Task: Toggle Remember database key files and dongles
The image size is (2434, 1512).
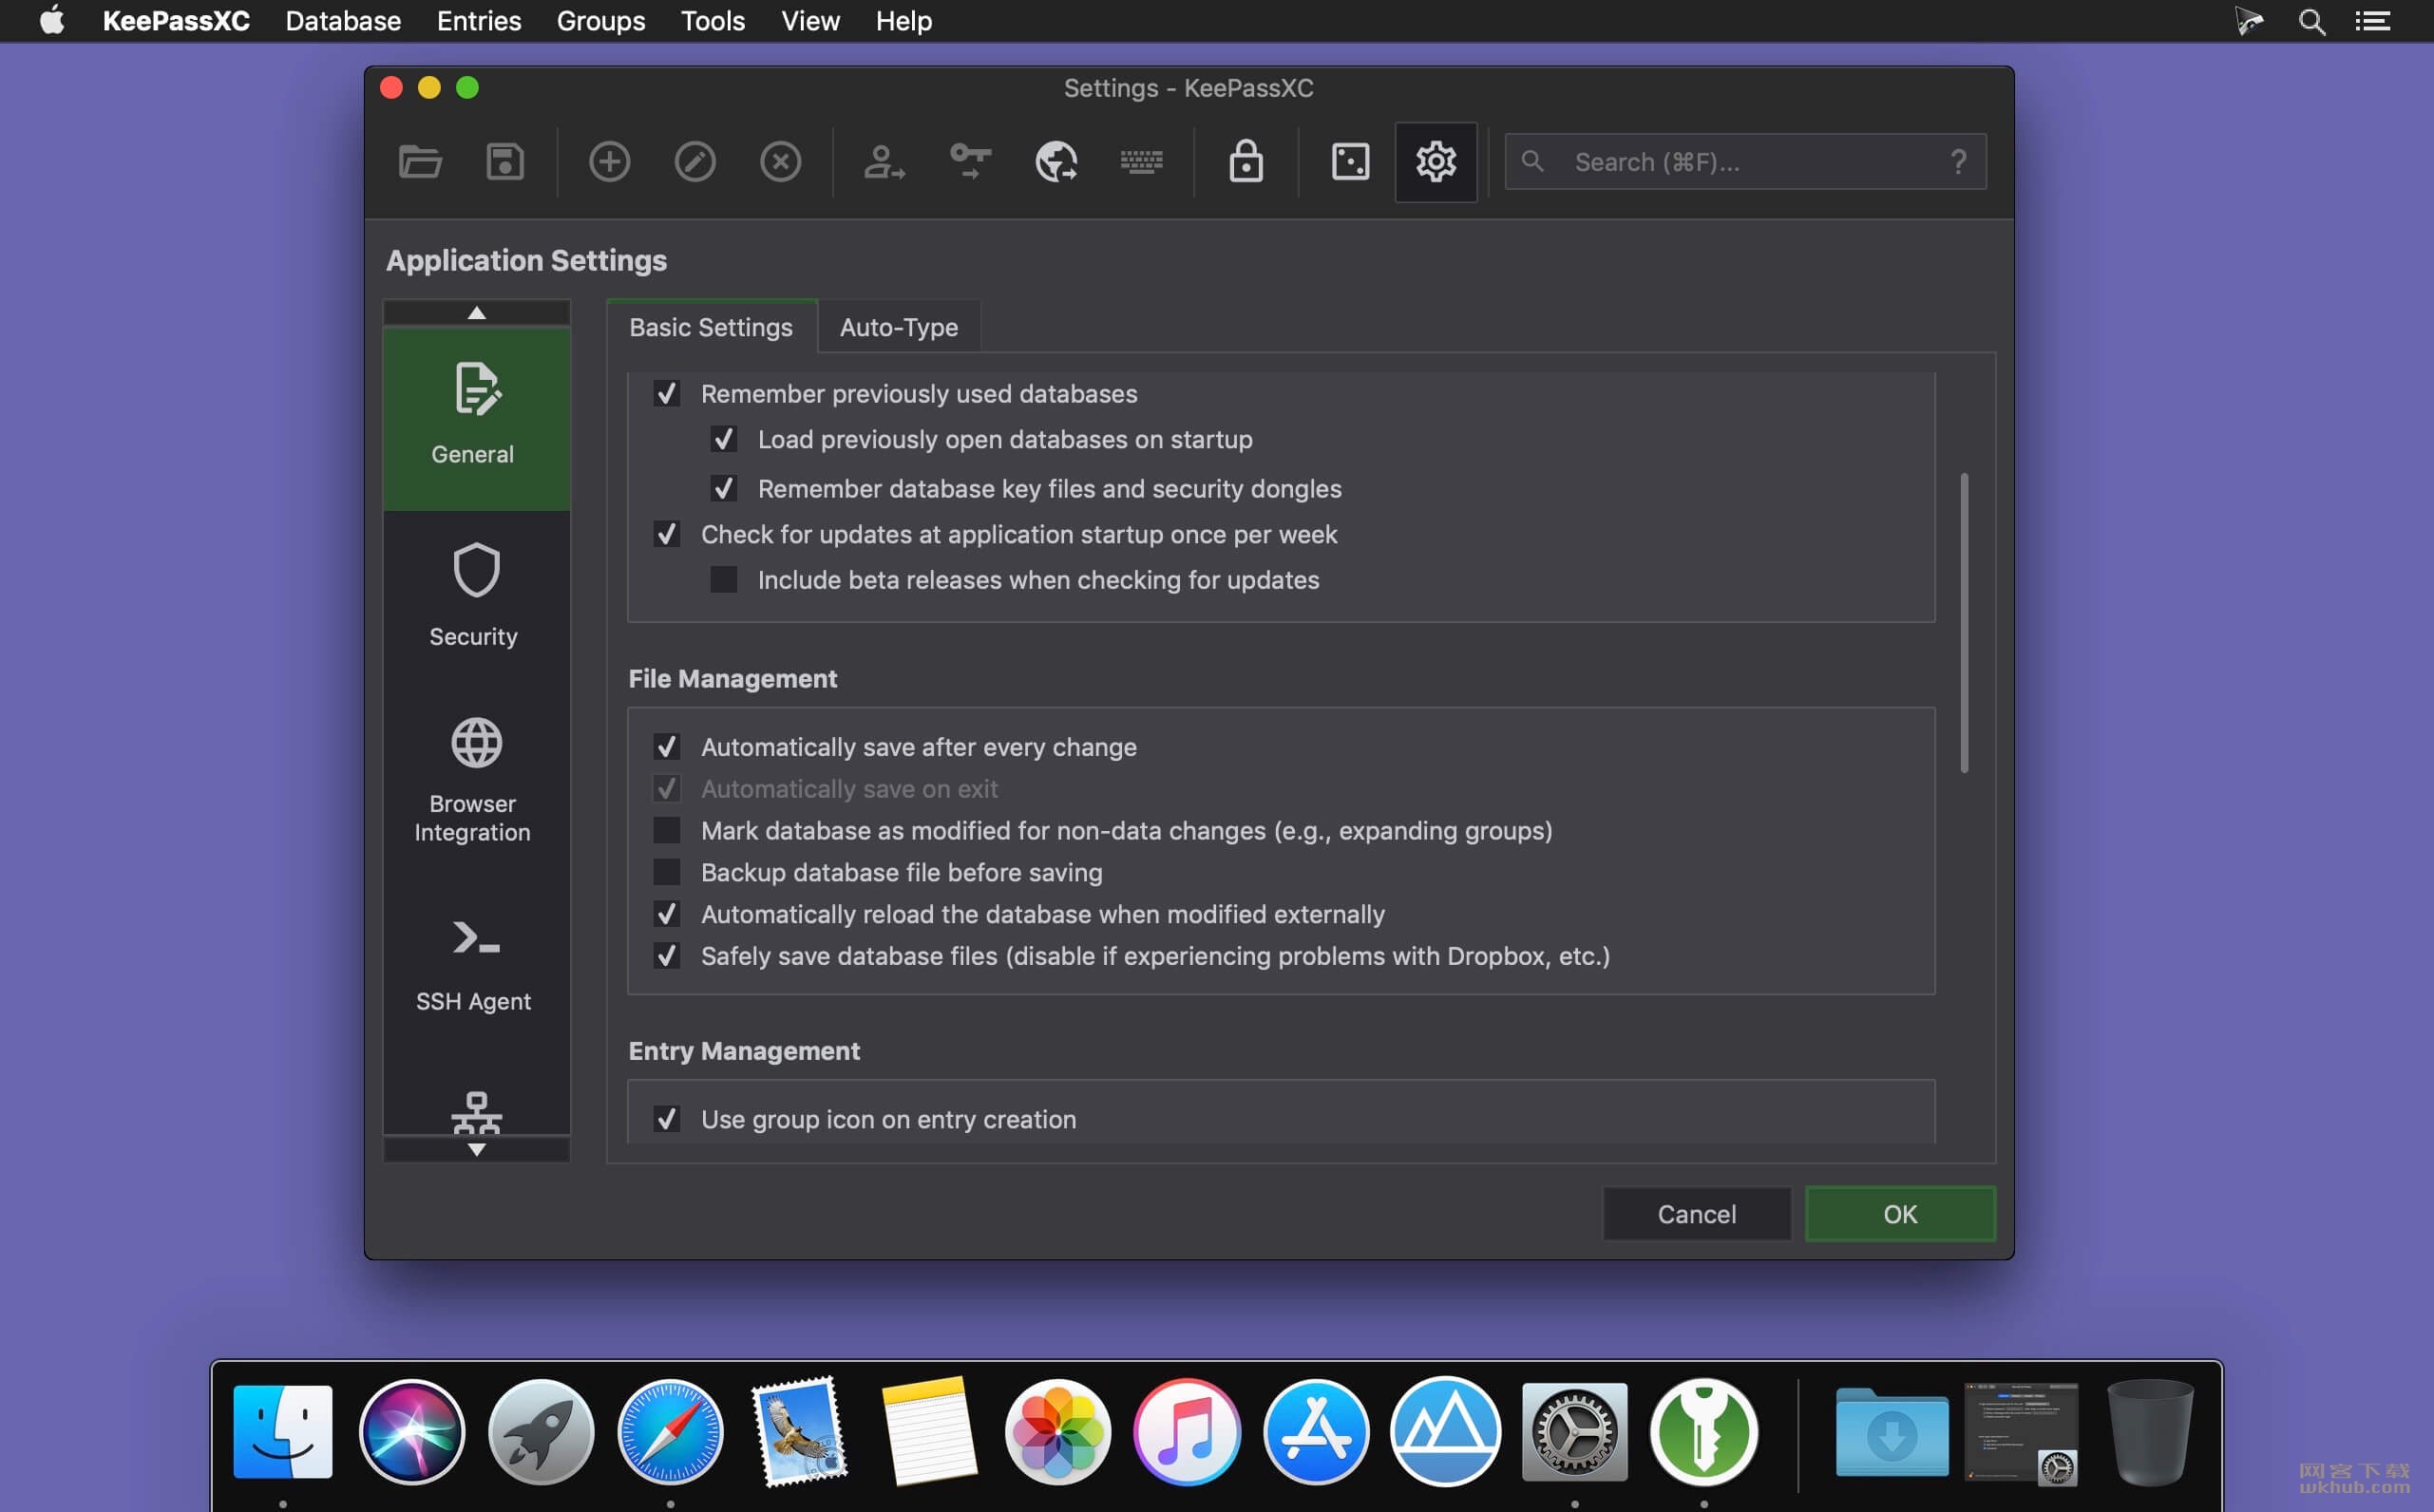Action: coord(723,488)
